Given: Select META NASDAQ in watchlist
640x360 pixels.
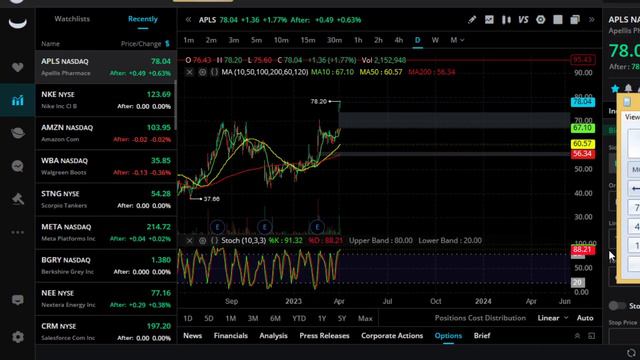Looking at the screenshot, I should [x=106, y=232].
